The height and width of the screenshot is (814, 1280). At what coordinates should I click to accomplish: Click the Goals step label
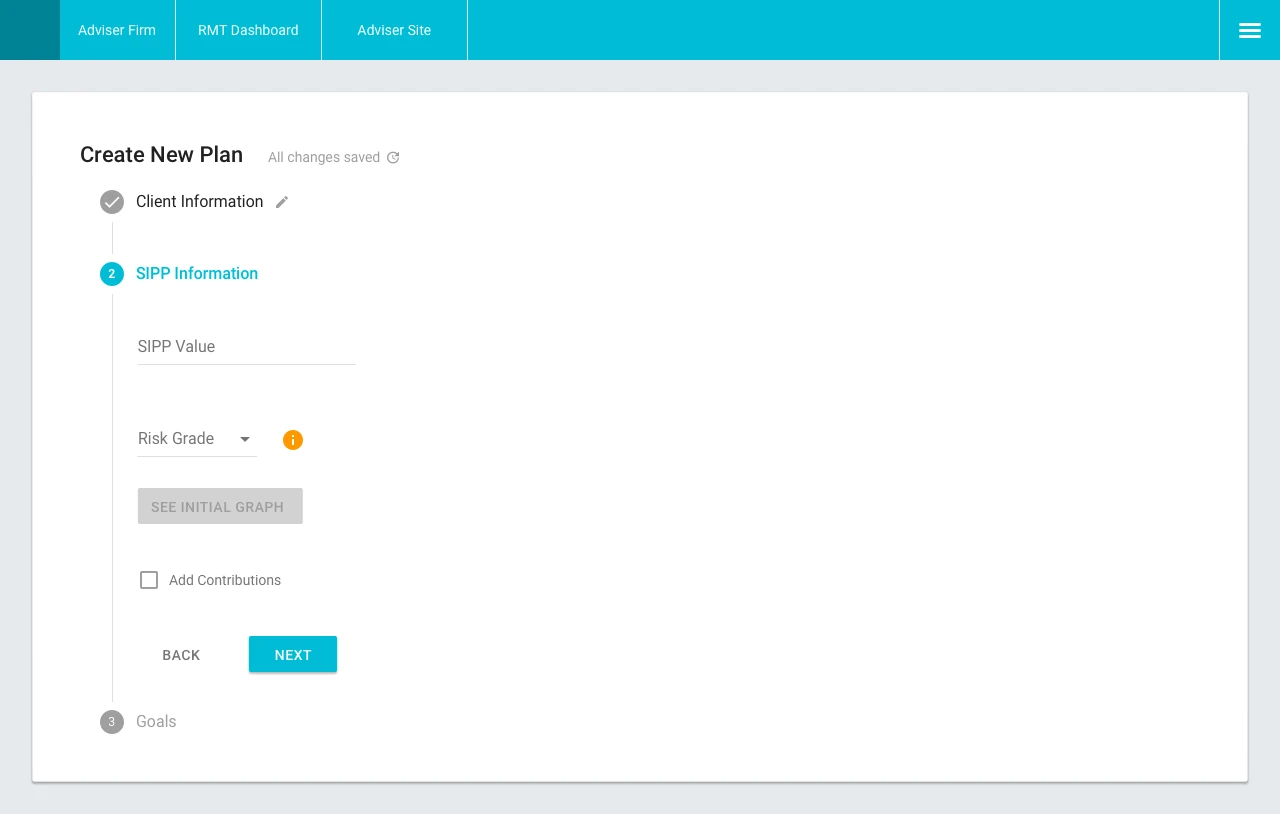(x=156, y=722)
